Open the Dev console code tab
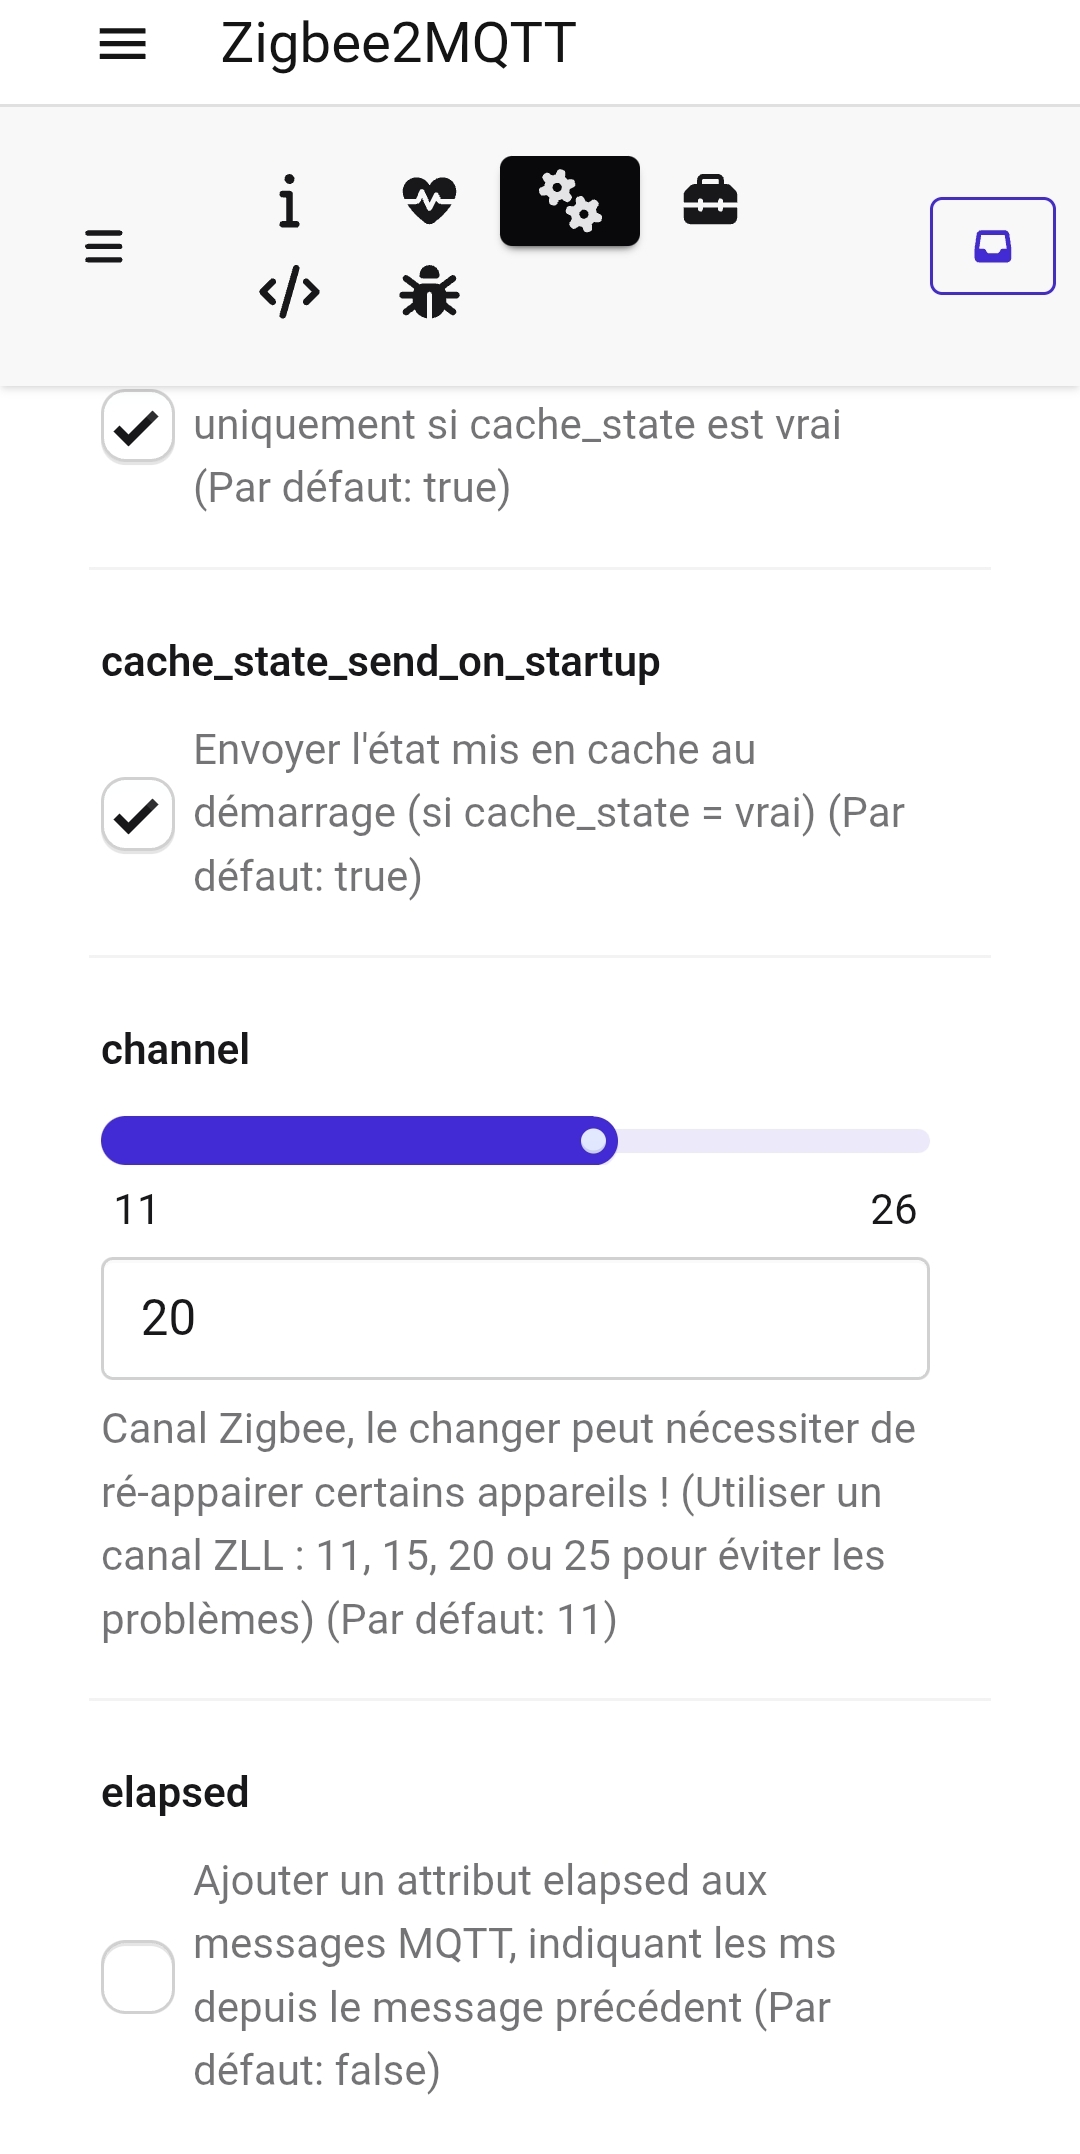 [289, 292]
